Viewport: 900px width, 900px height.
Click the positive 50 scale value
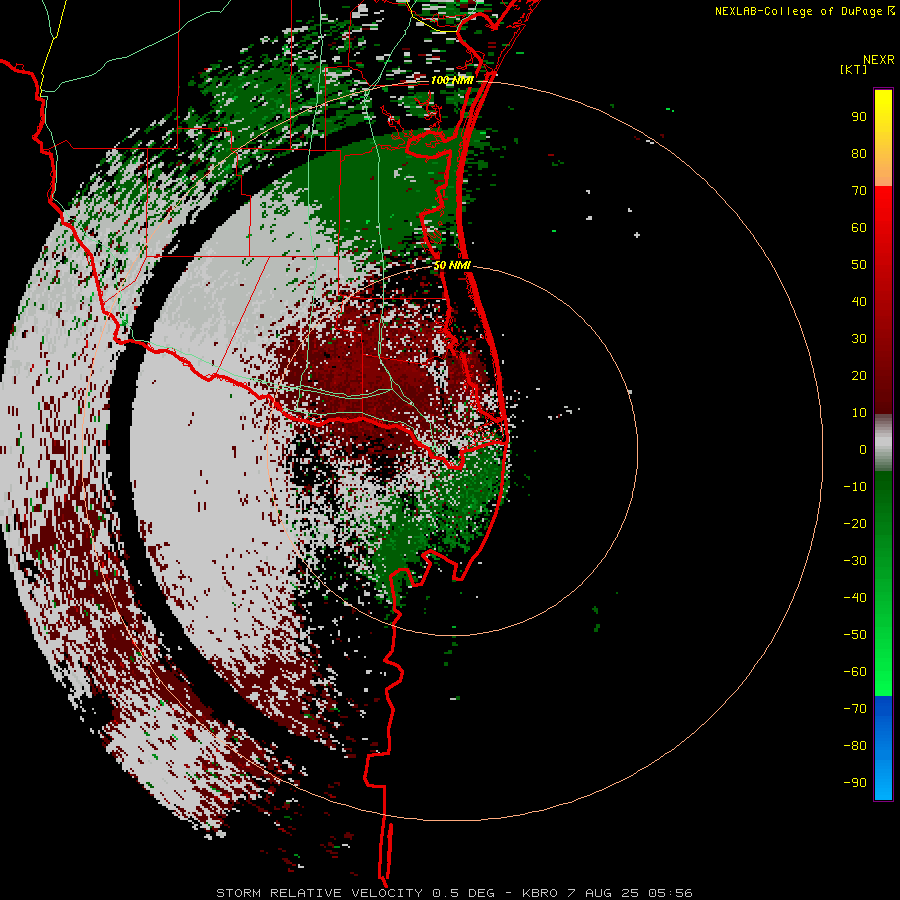pos(859,265)
